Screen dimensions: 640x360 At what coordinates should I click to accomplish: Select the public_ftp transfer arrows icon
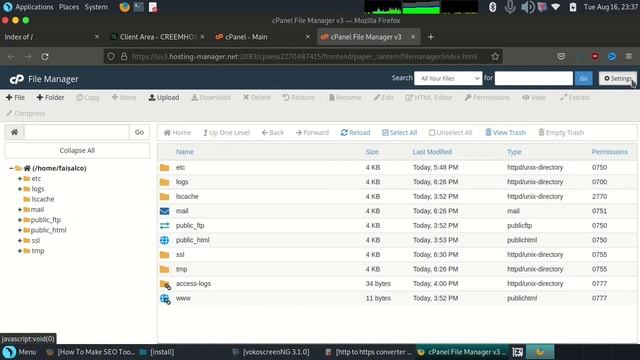click(164, 226)
